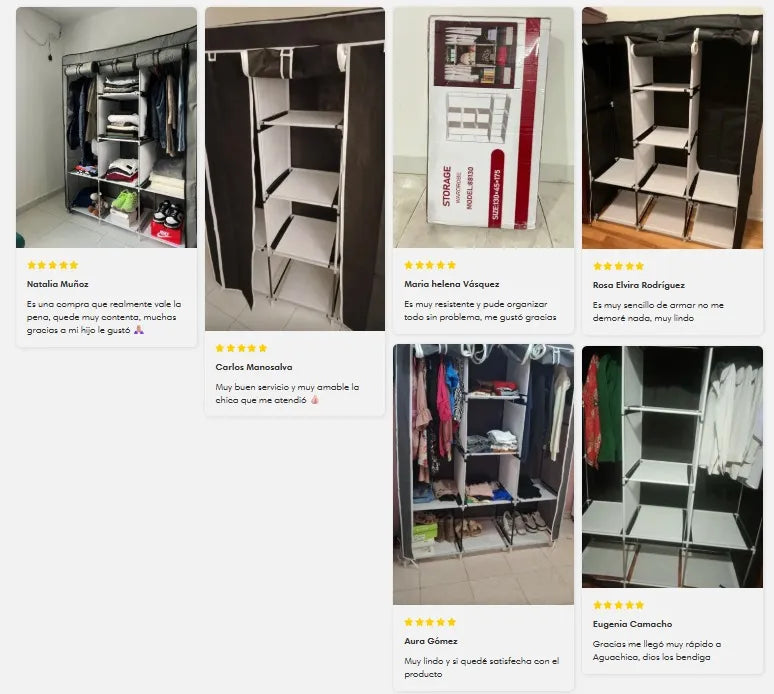Viewport: 774px width, 694px height.
Task: Select the reviewer name Natalia Muñoz
Action: [x=58, y=284]
